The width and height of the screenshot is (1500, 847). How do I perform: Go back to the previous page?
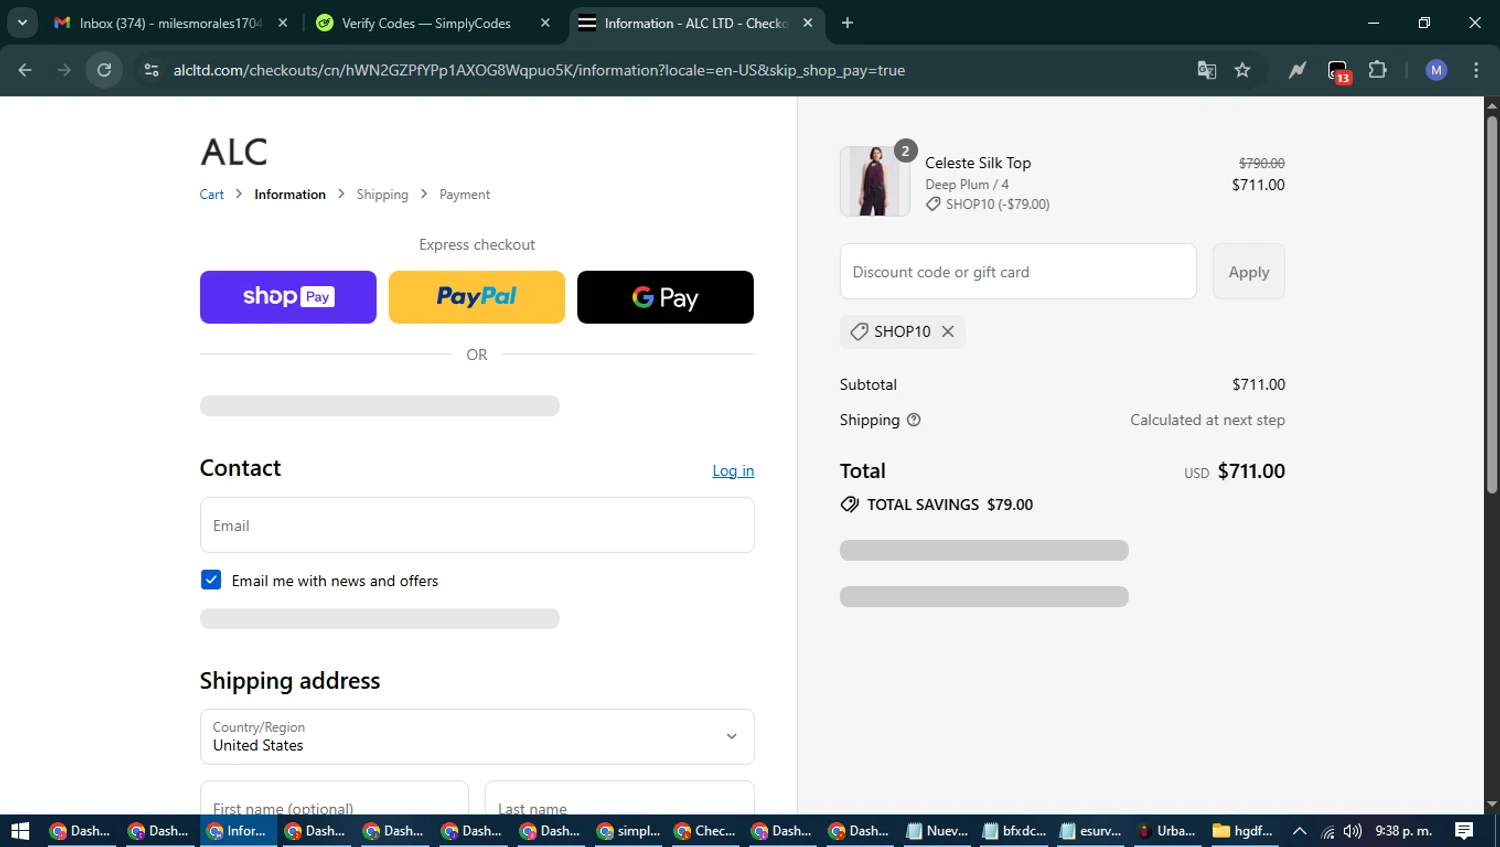pos(25,70)
